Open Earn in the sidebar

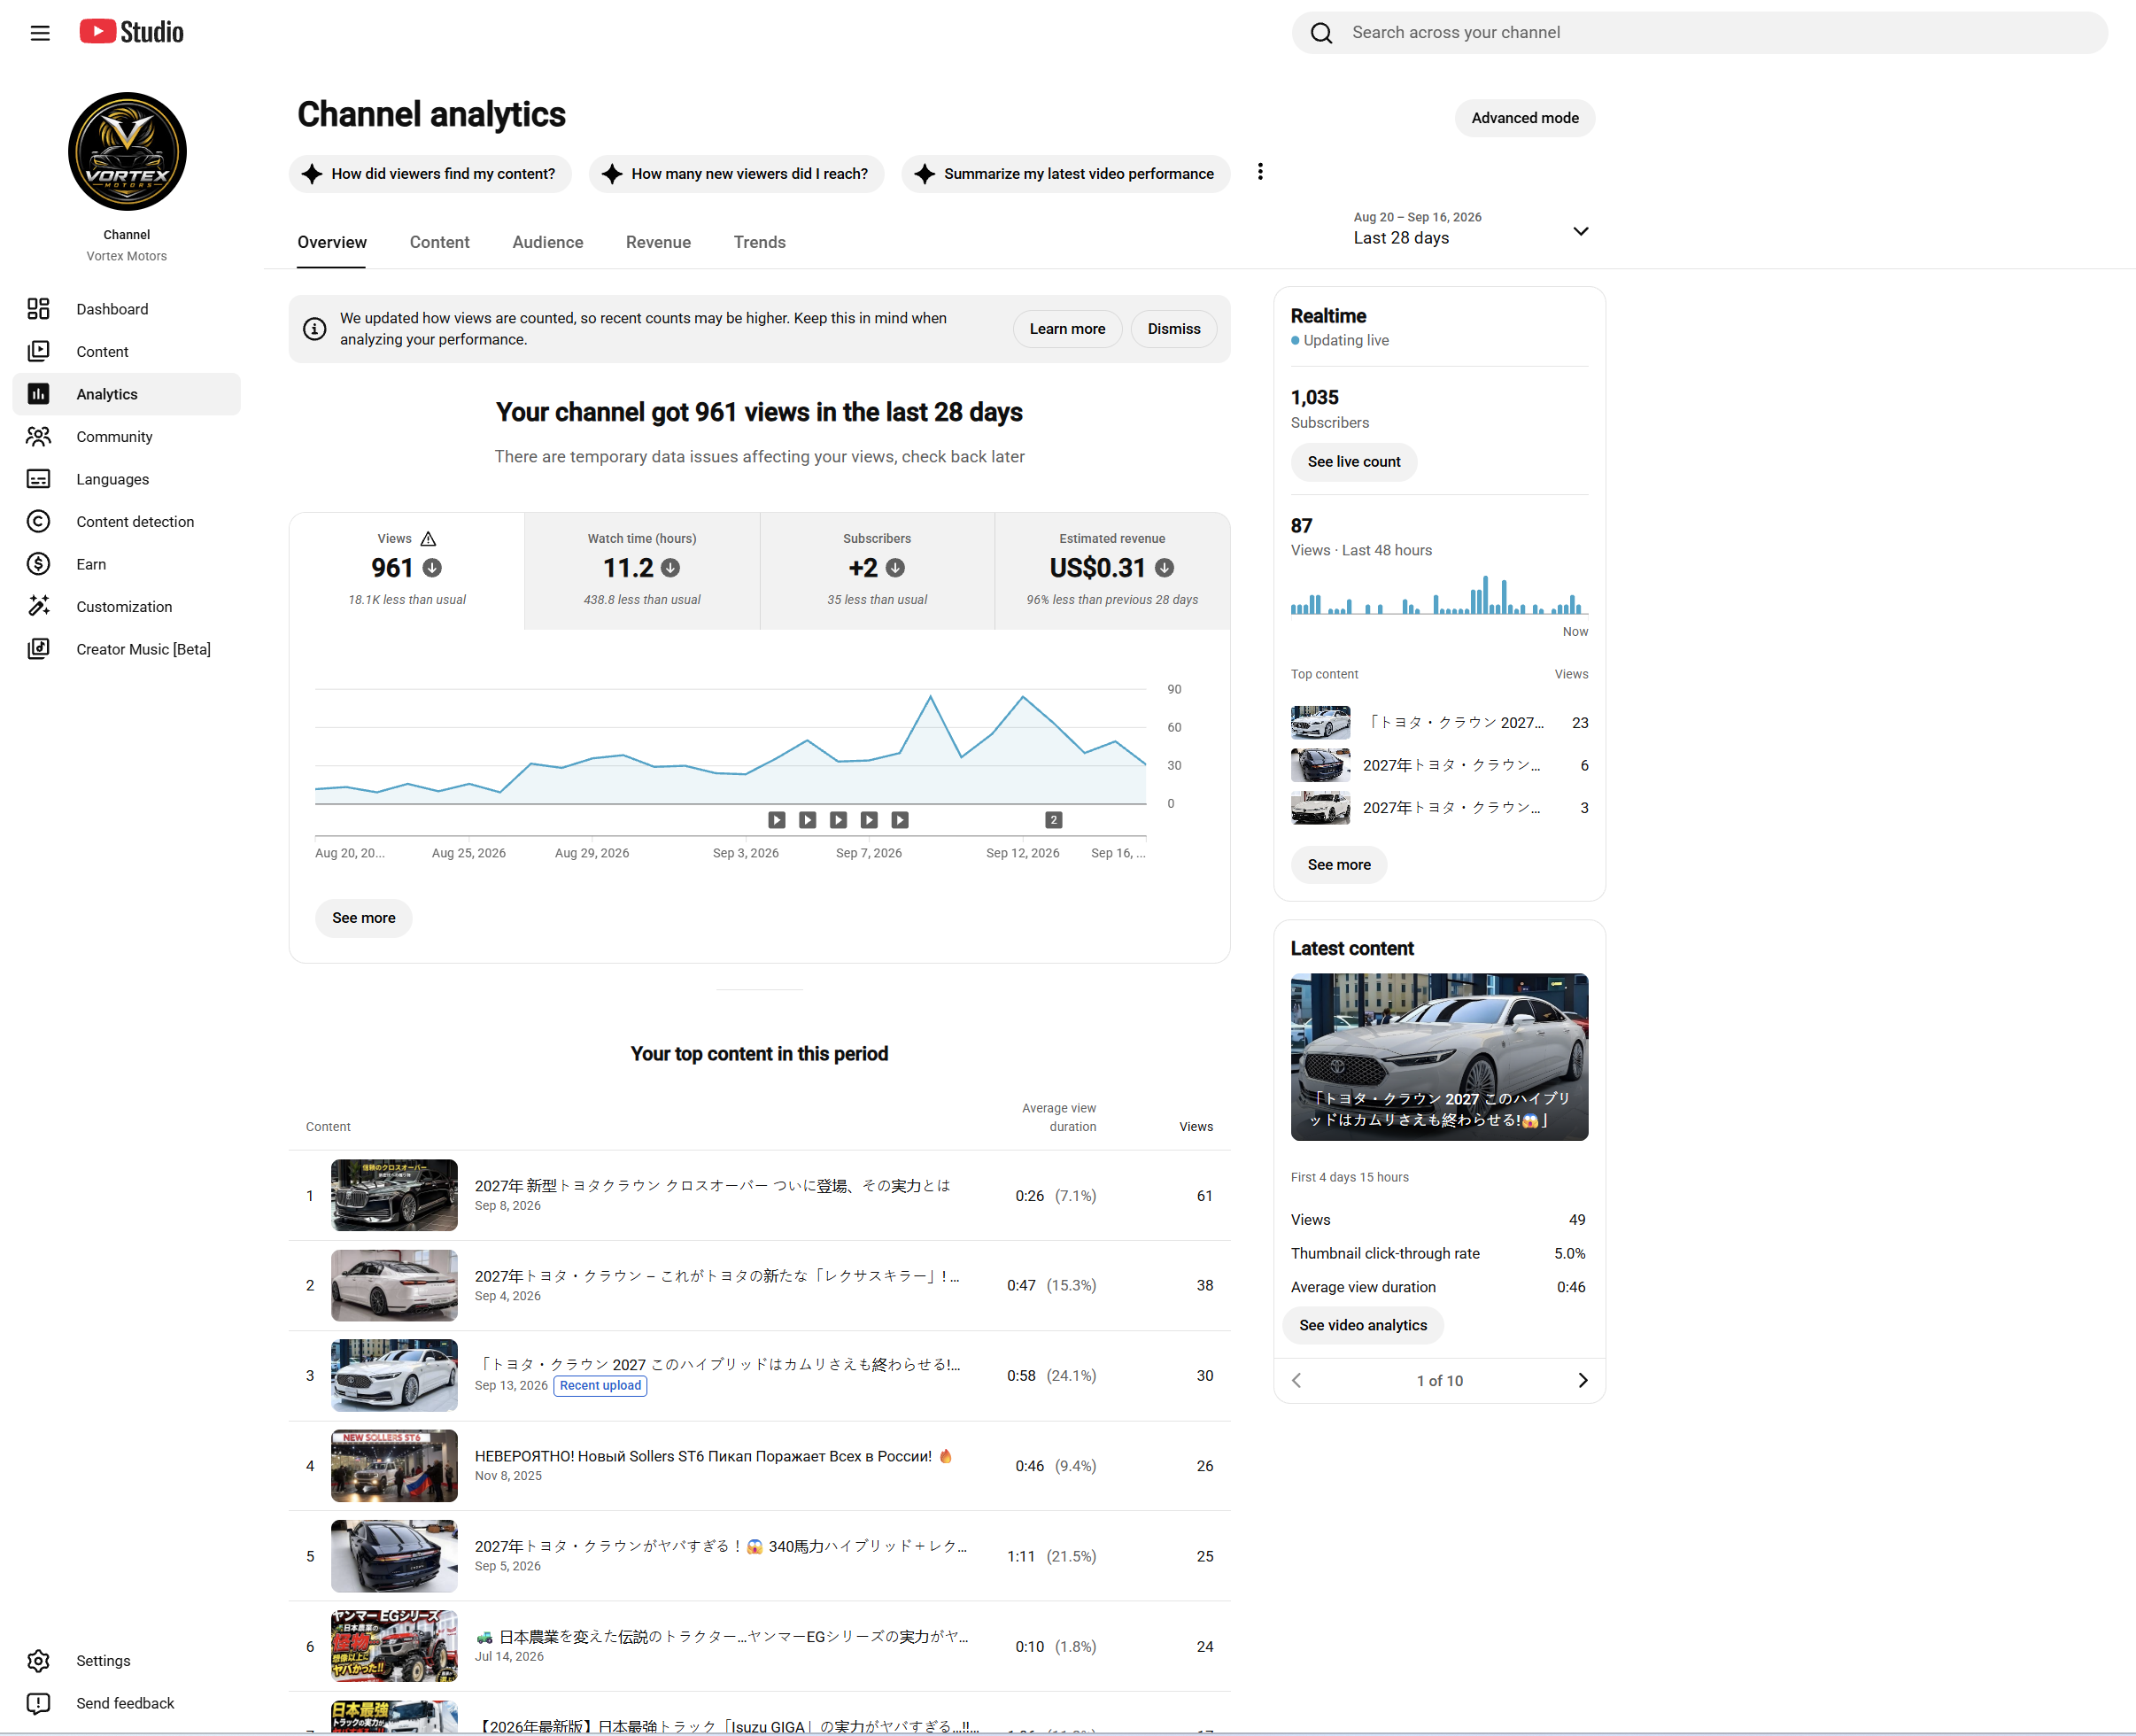(127, 564)
